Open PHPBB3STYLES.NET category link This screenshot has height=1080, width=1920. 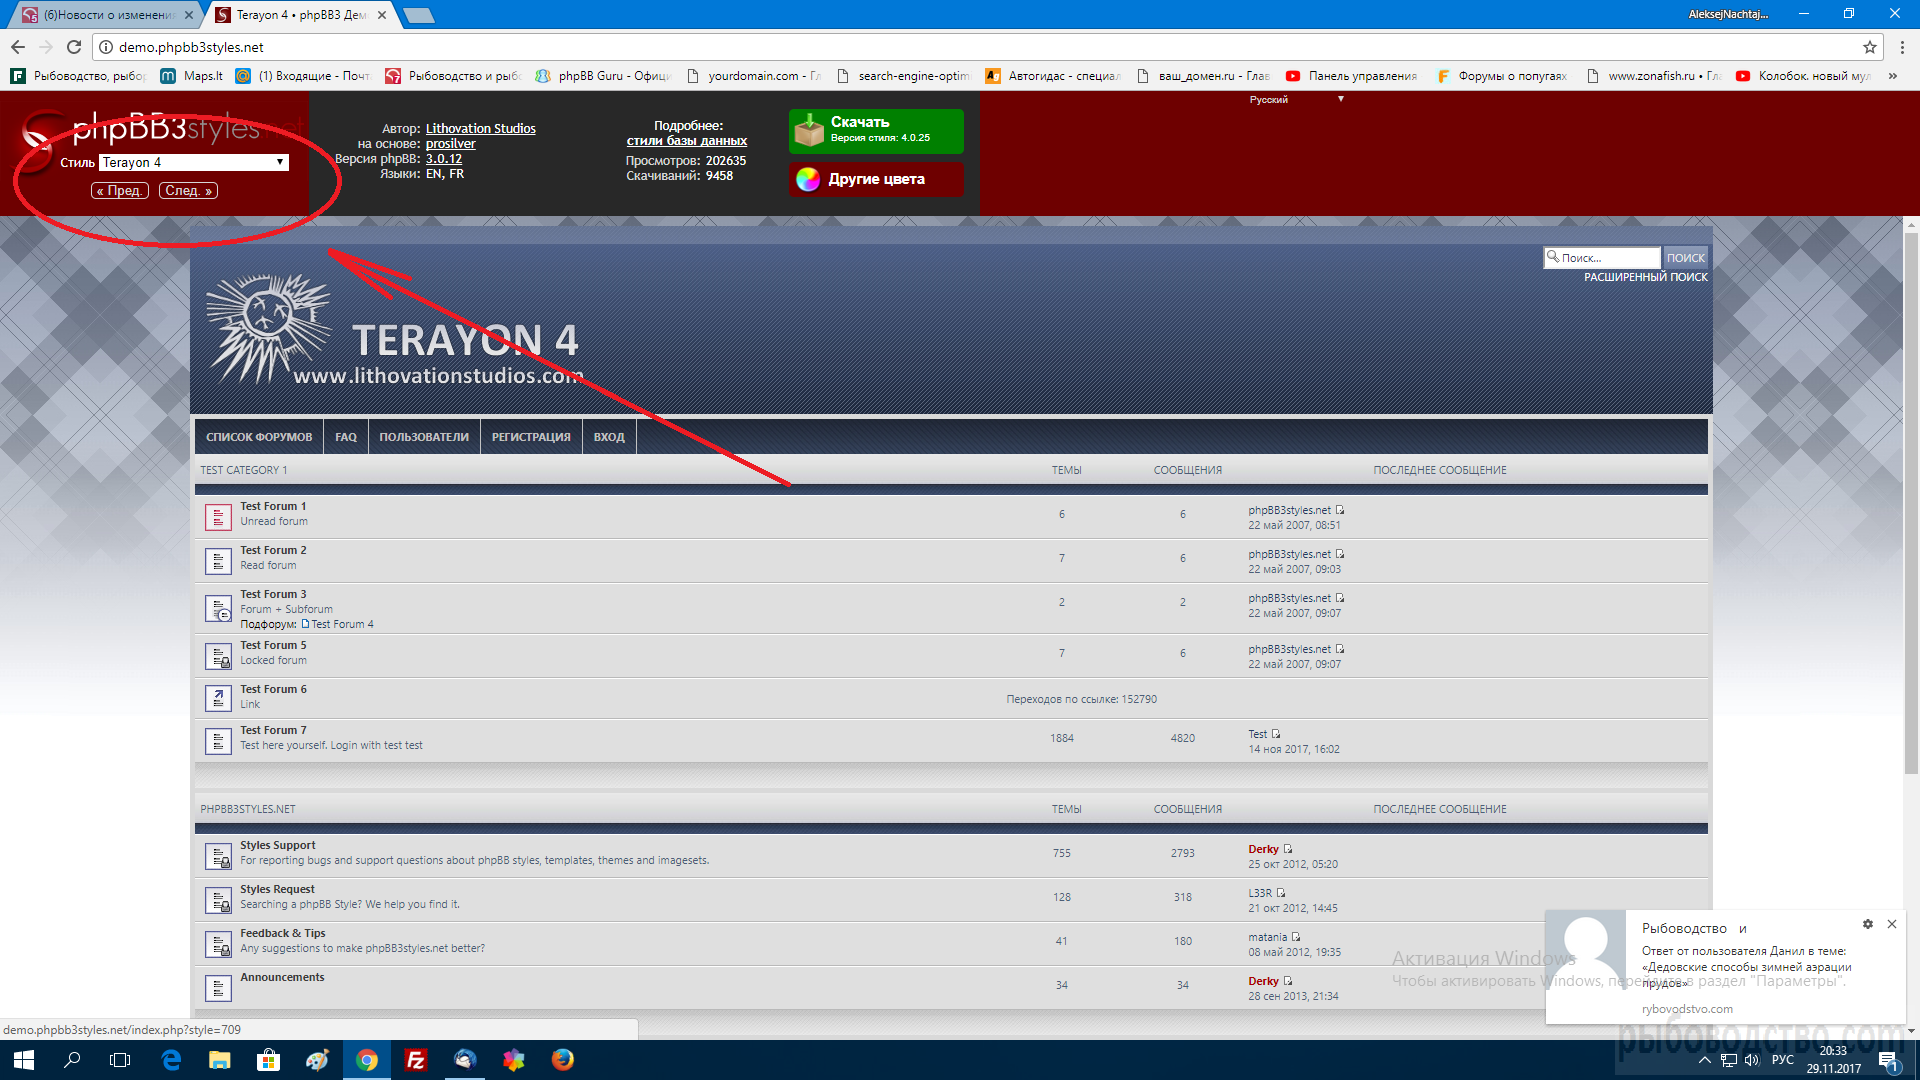tap(247, 809)
